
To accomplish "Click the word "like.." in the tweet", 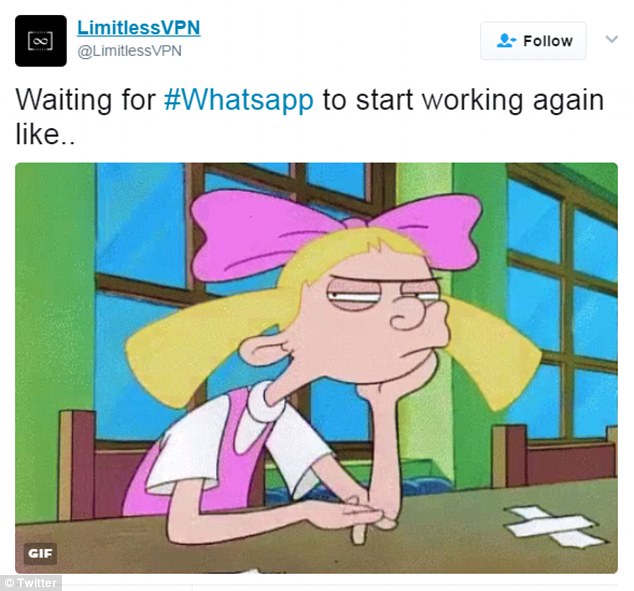I will [x=45, y=134].
